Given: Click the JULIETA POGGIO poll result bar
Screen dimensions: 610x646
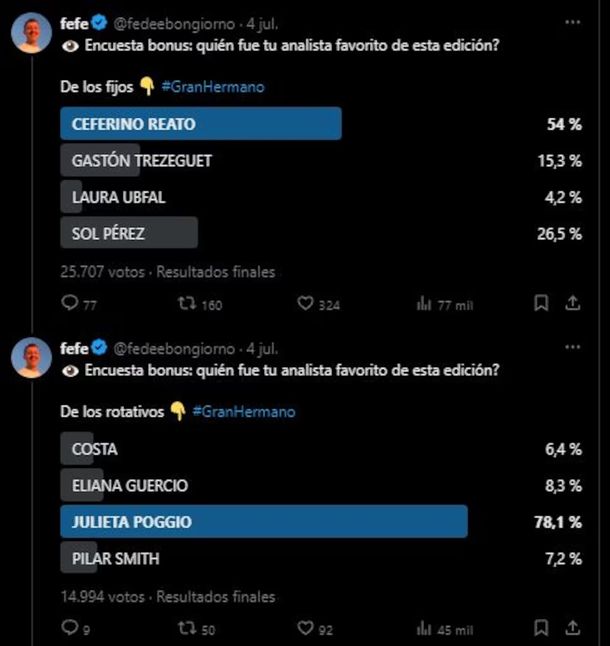Looking at the screenshot, I should [x=264, y=521].
